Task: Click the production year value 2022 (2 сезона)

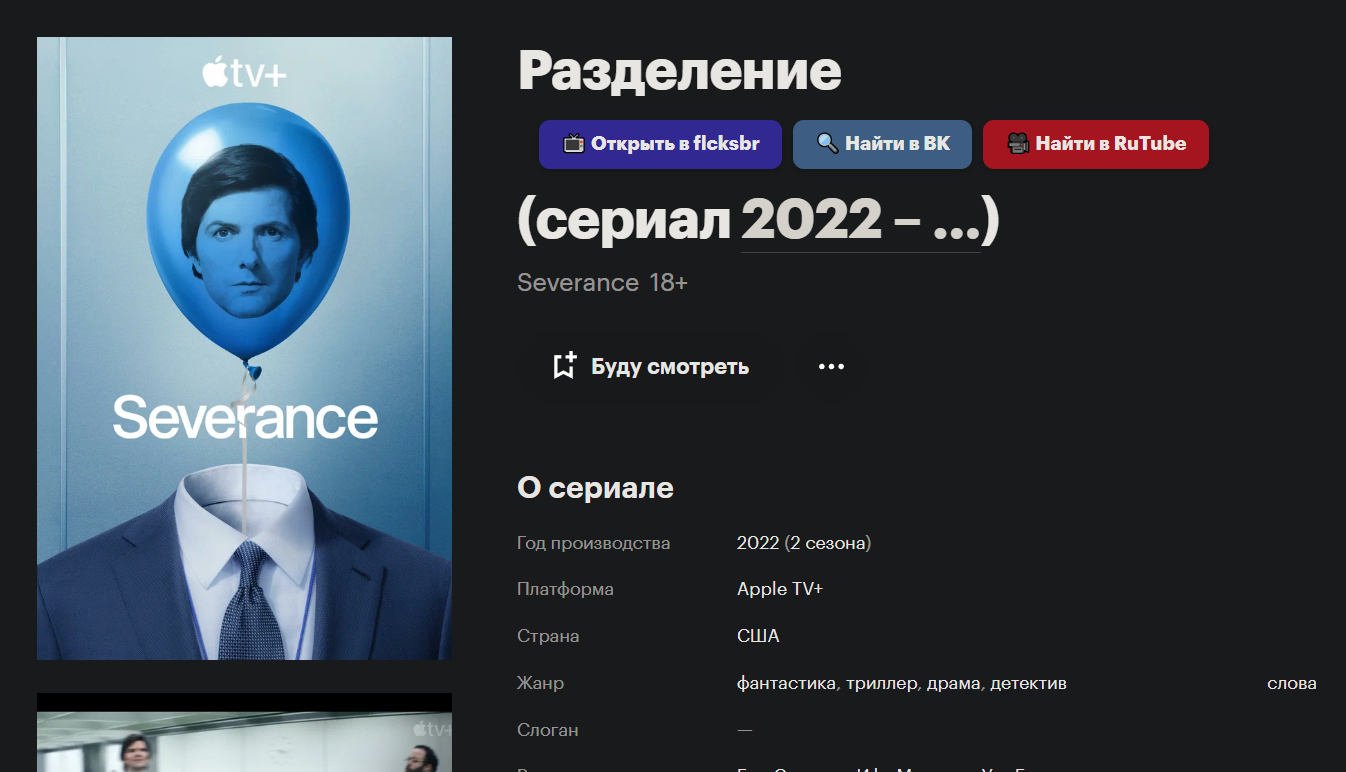Action: (804, 543)
